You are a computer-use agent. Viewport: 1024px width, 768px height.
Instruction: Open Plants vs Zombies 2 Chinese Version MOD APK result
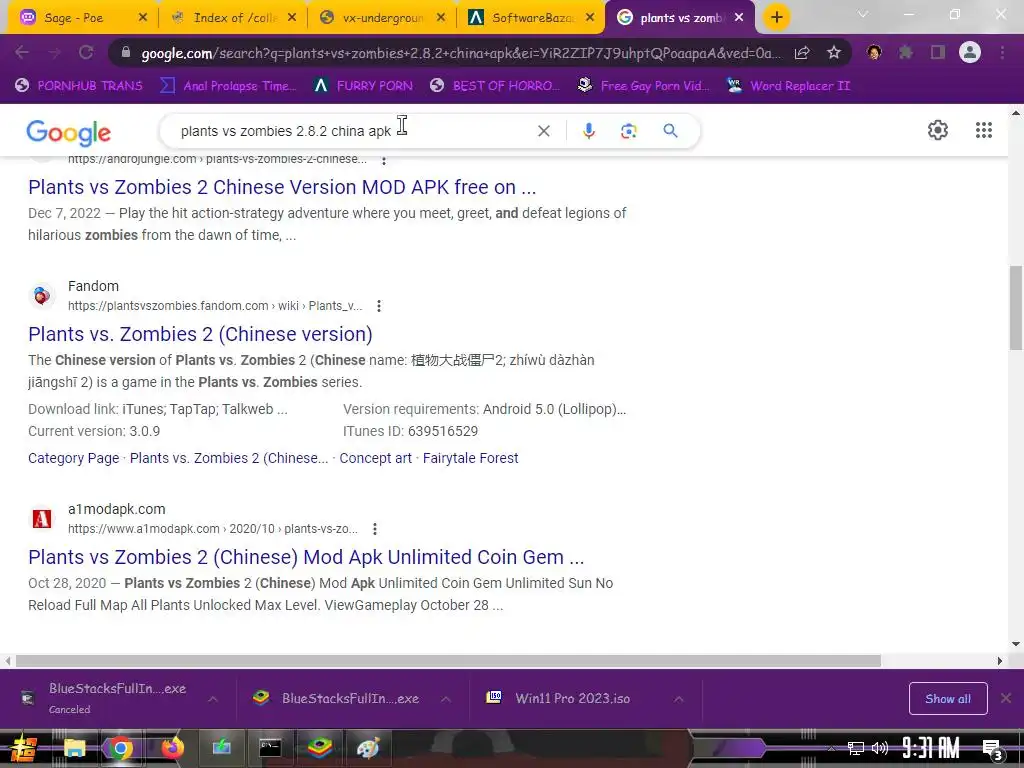click(282, 187)
